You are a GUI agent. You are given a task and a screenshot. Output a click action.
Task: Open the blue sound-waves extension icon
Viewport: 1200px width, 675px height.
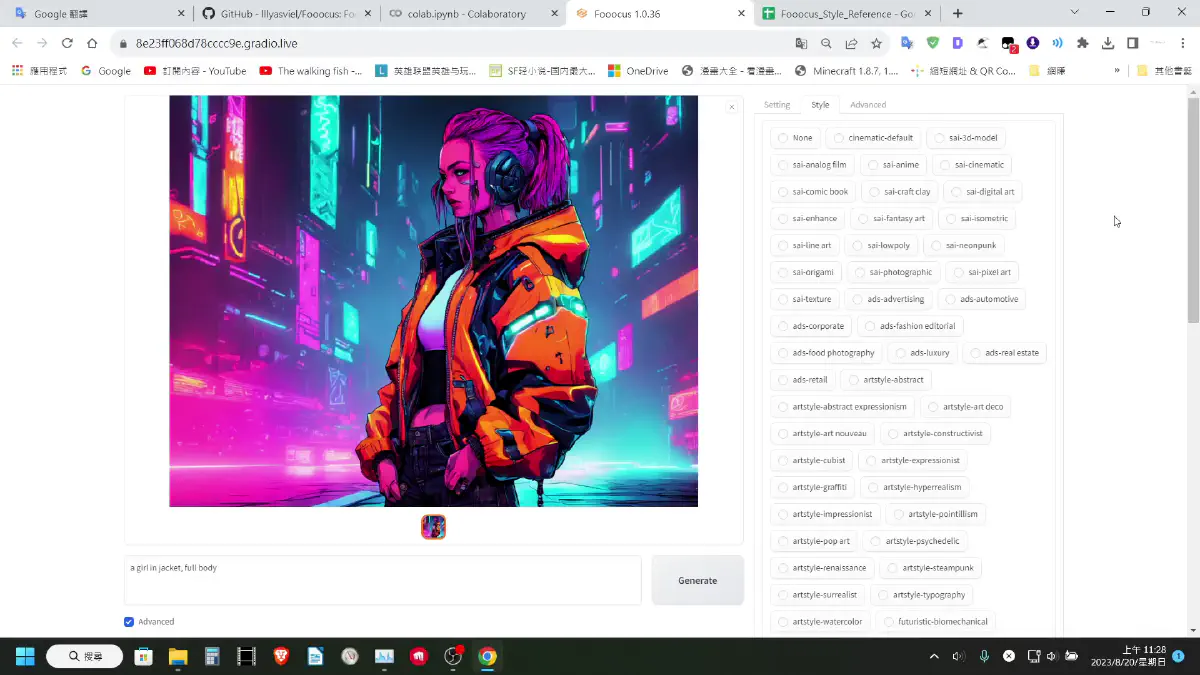point(1057,43)
